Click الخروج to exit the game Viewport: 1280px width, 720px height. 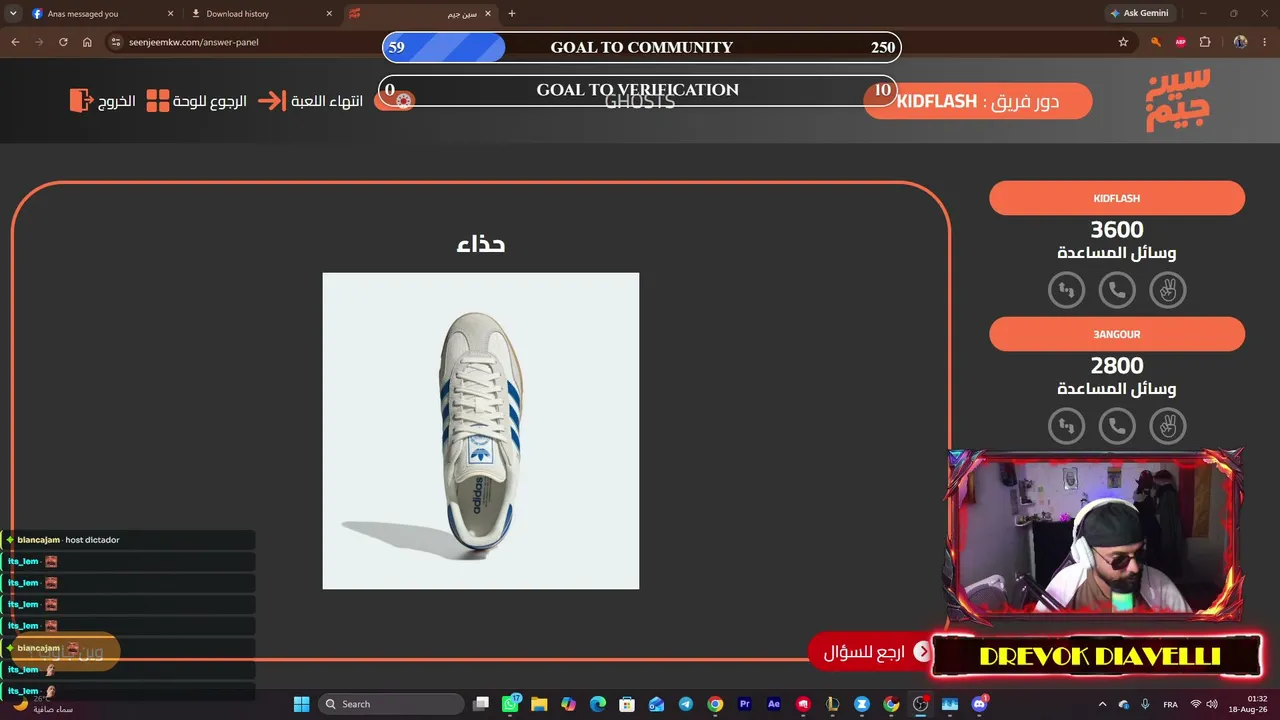tap(103, 101)
